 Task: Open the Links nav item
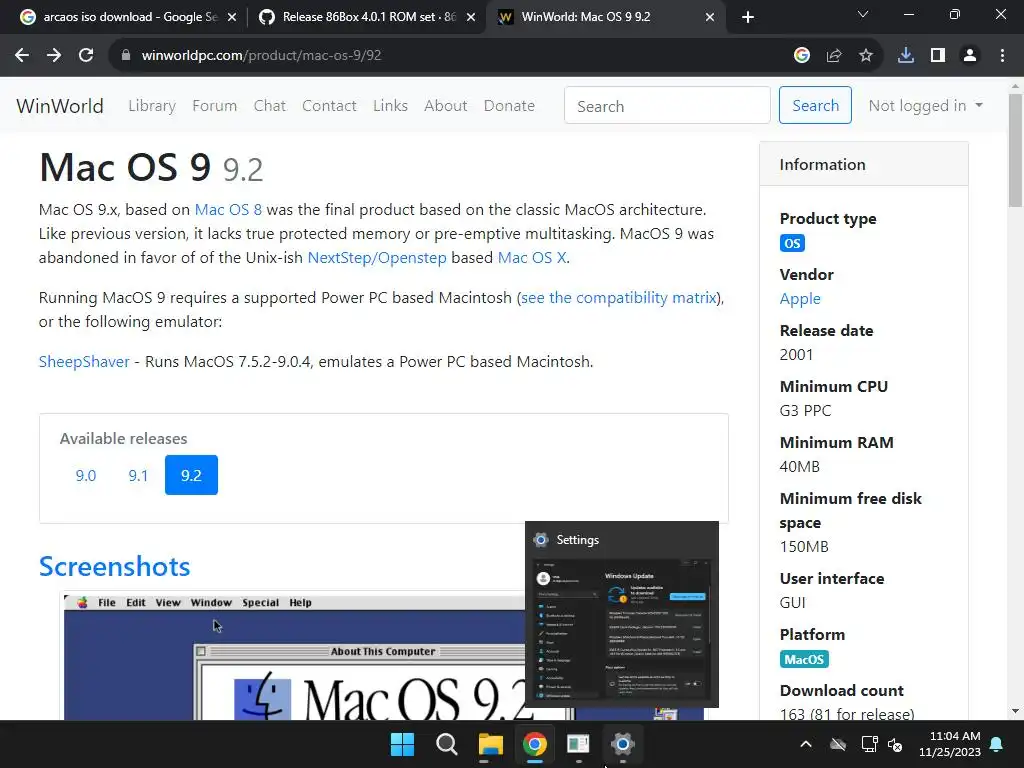tap(391, 106)
